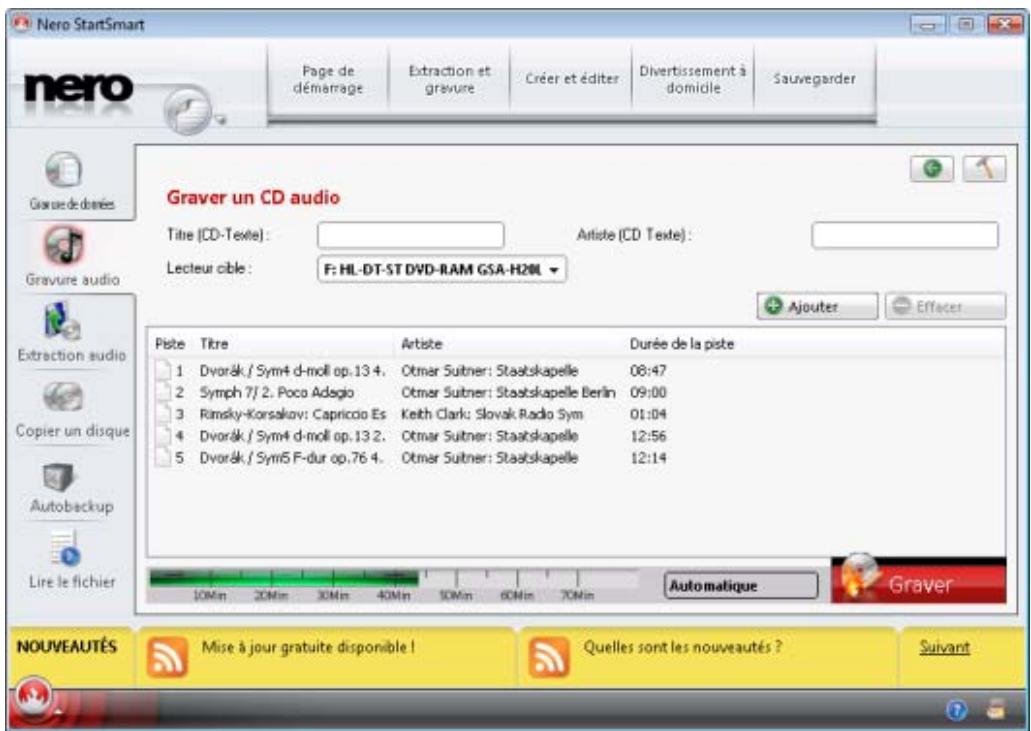This screenshot has width=1031, height=731.
Task: Click duration 12:14 of track 5
Action: point(648,458)
